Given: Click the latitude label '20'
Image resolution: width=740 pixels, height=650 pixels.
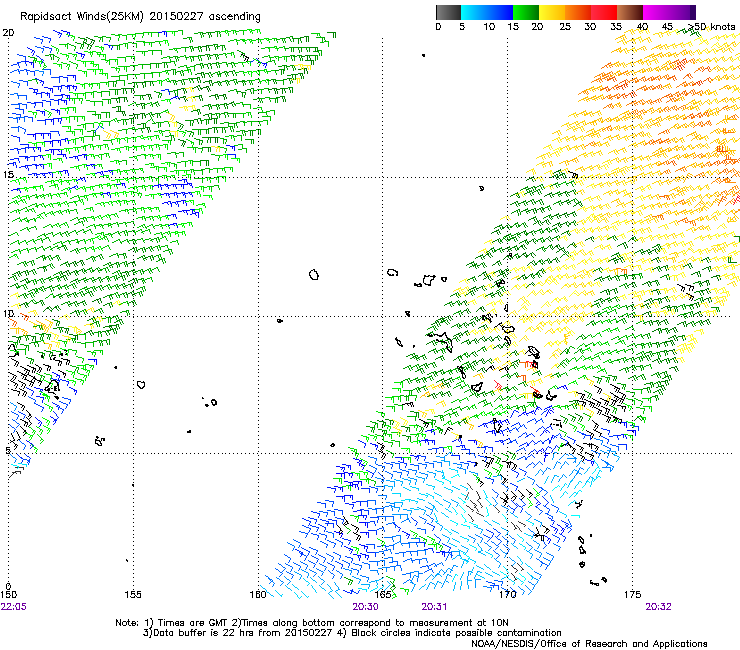Looking at the screenshot, I should click(x=8, y=33).
